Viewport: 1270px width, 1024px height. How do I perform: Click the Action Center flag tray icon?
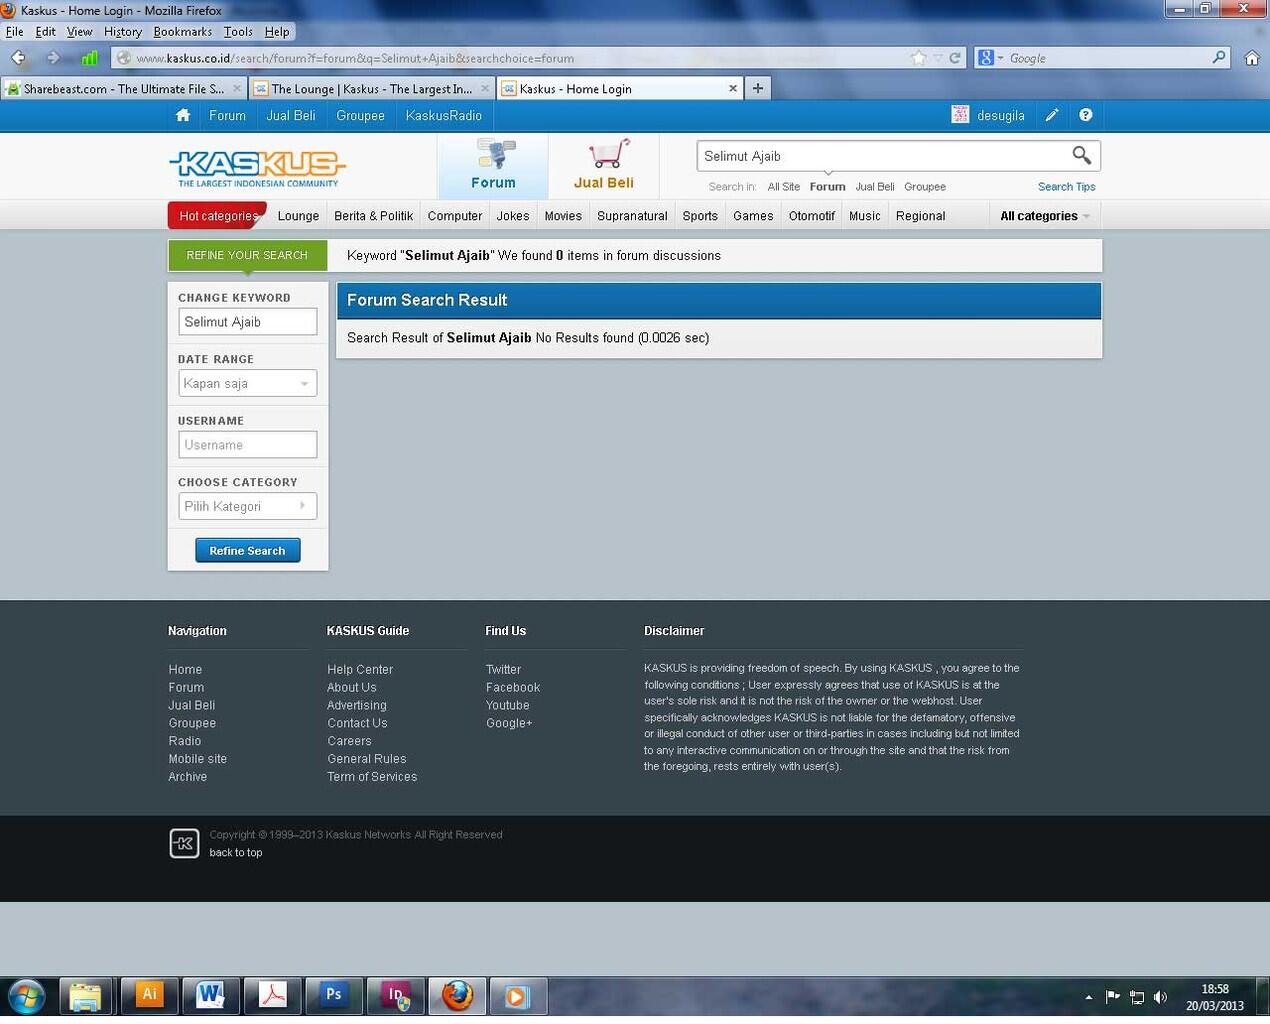(x=1113, y=997)
